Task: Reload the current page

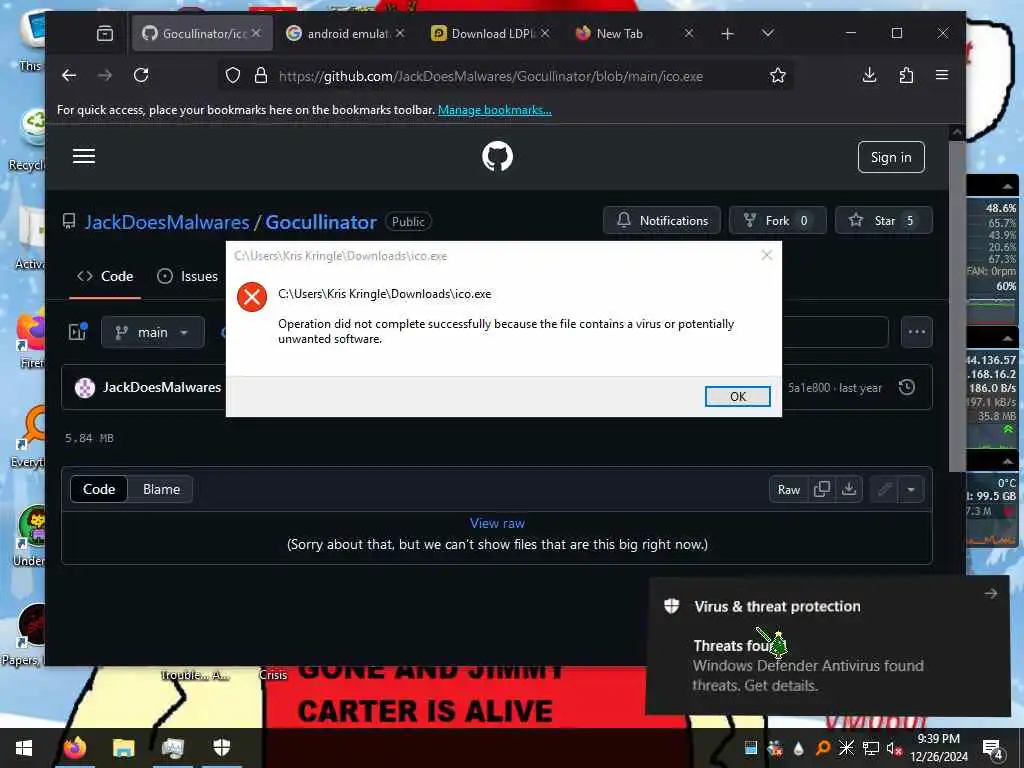Action: click(x=141, y=75)
